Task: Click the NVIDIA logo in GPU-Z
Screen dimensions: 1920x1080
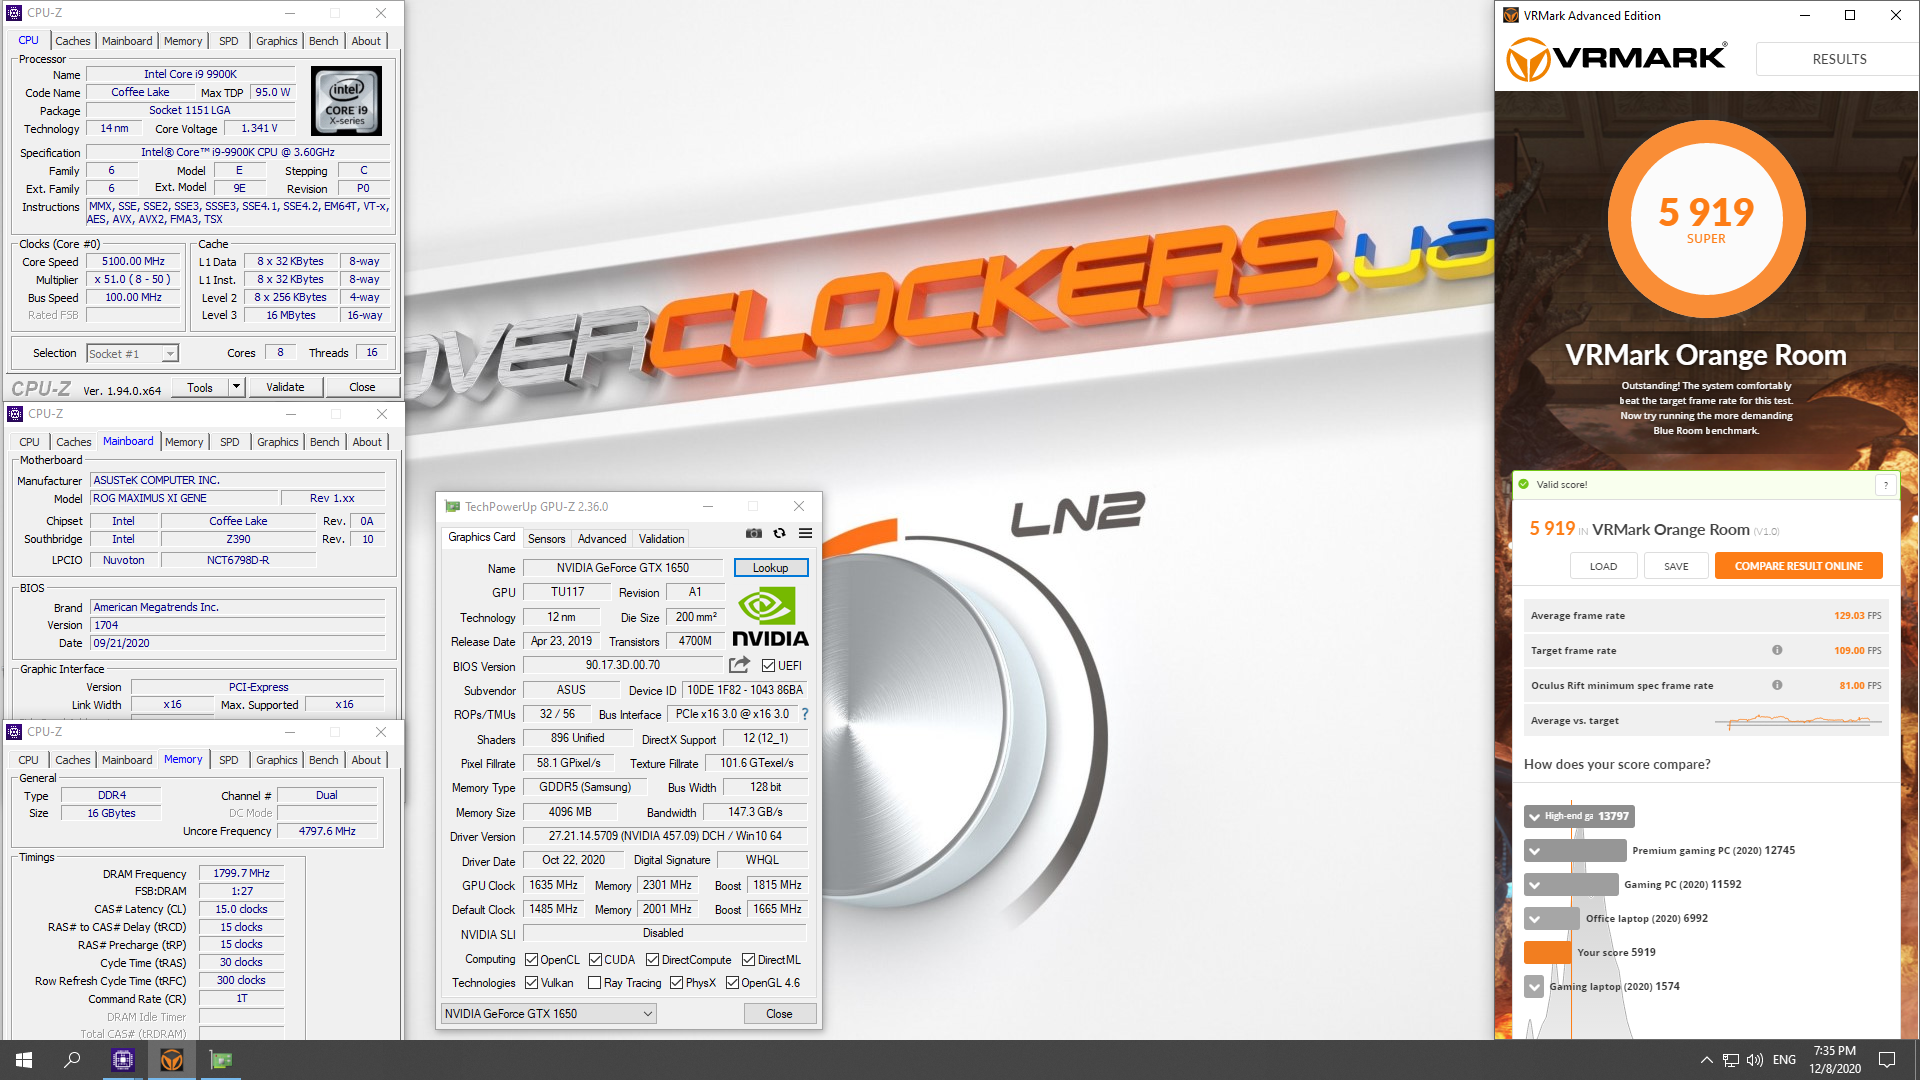Action: click(x=770, y=617)
